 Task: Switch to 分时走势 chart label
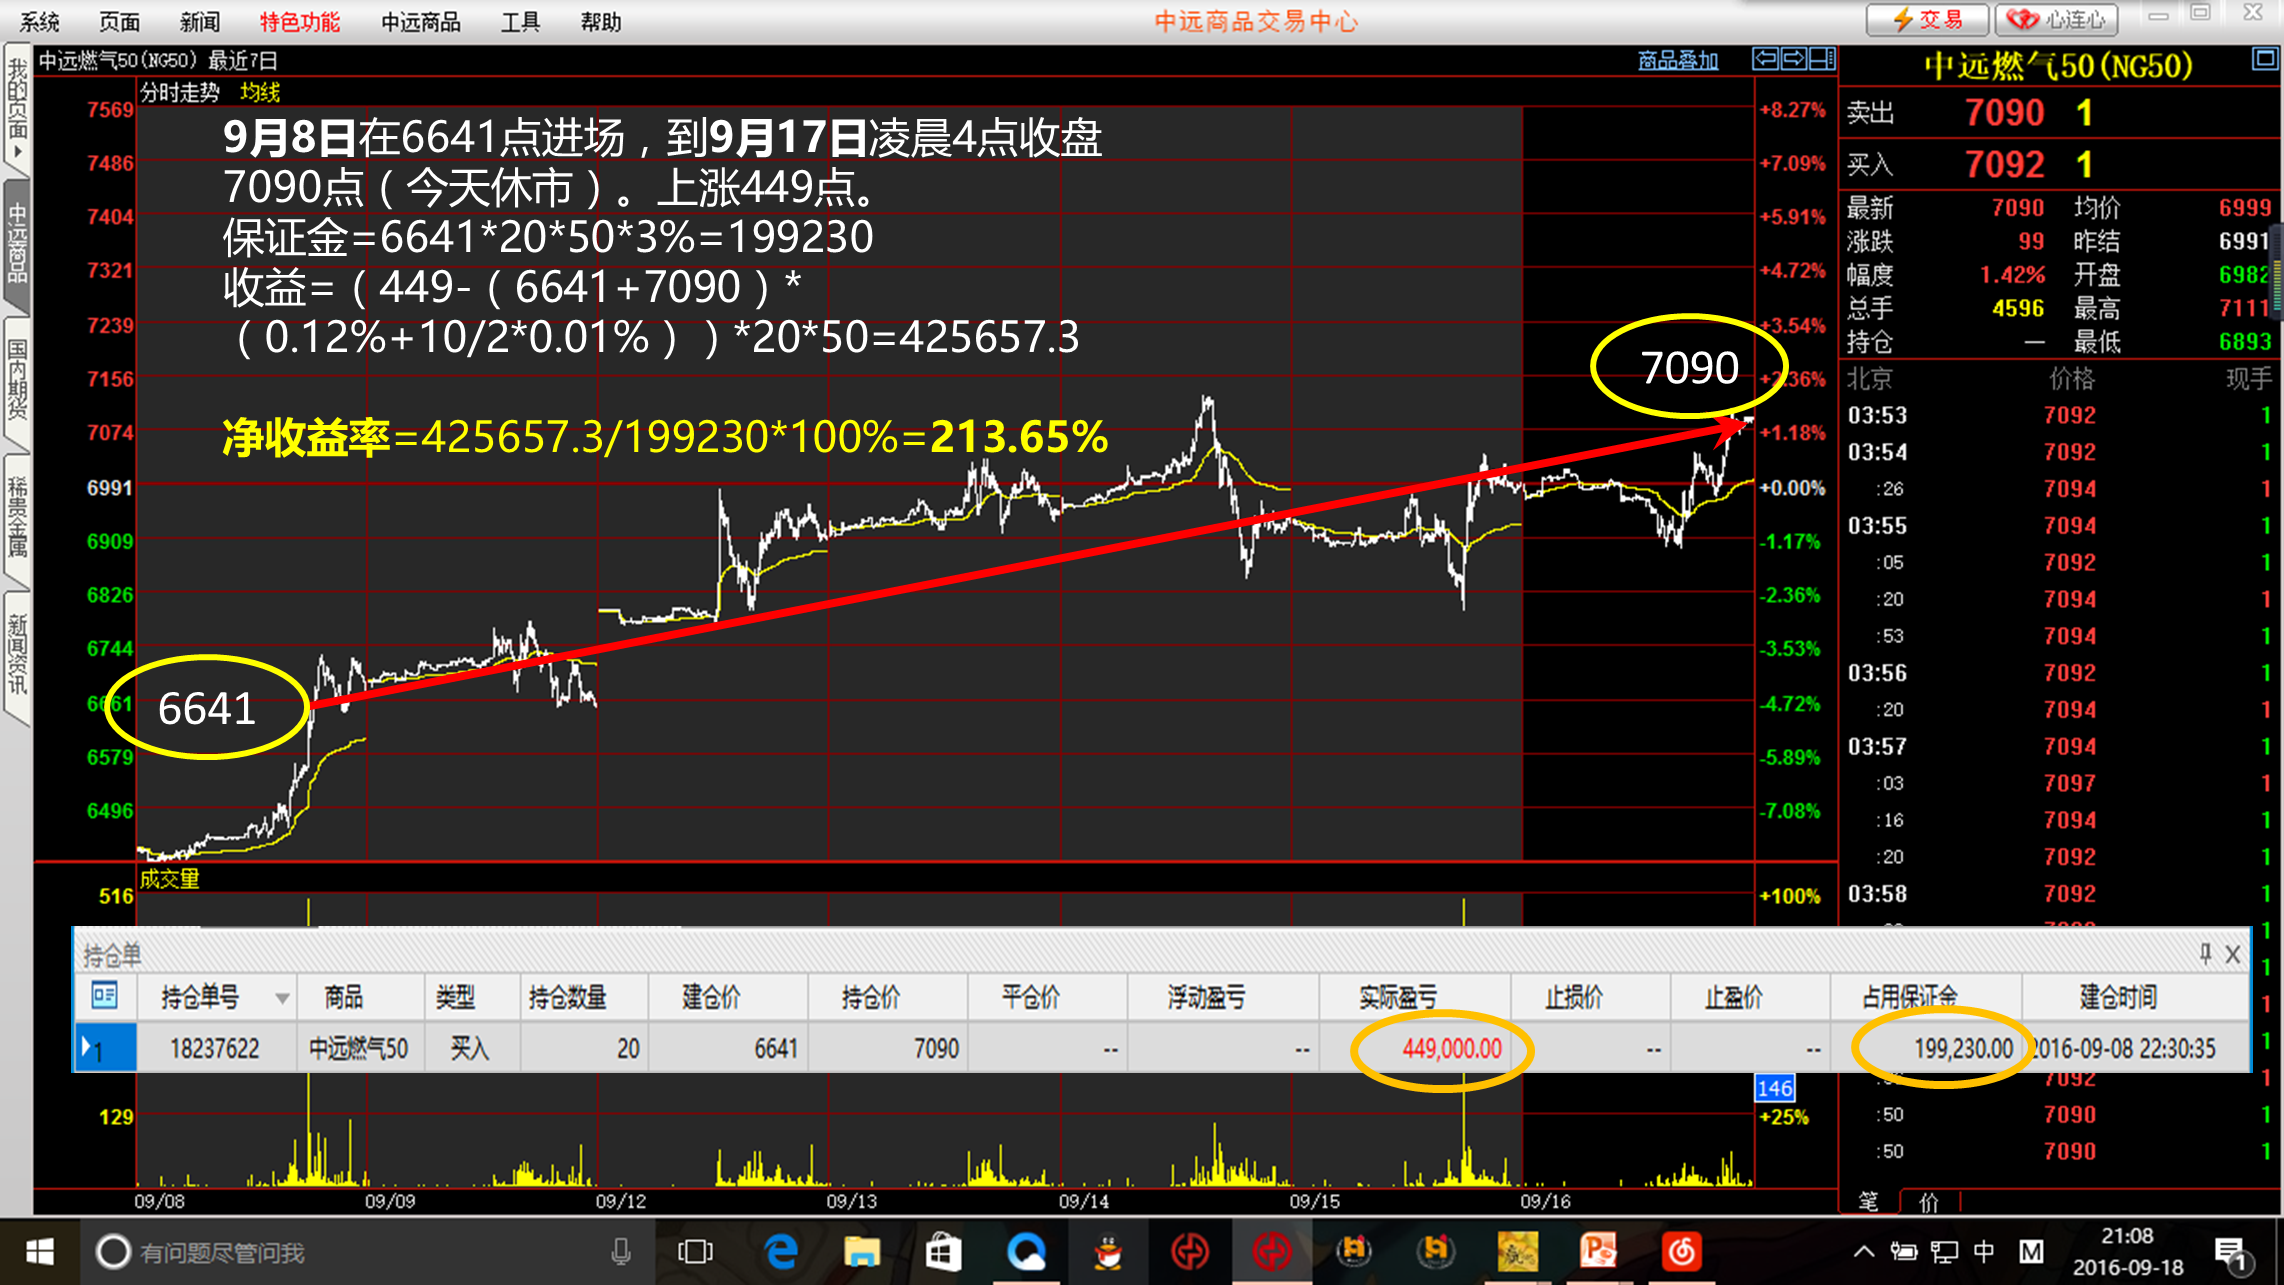tap(179, 93)
